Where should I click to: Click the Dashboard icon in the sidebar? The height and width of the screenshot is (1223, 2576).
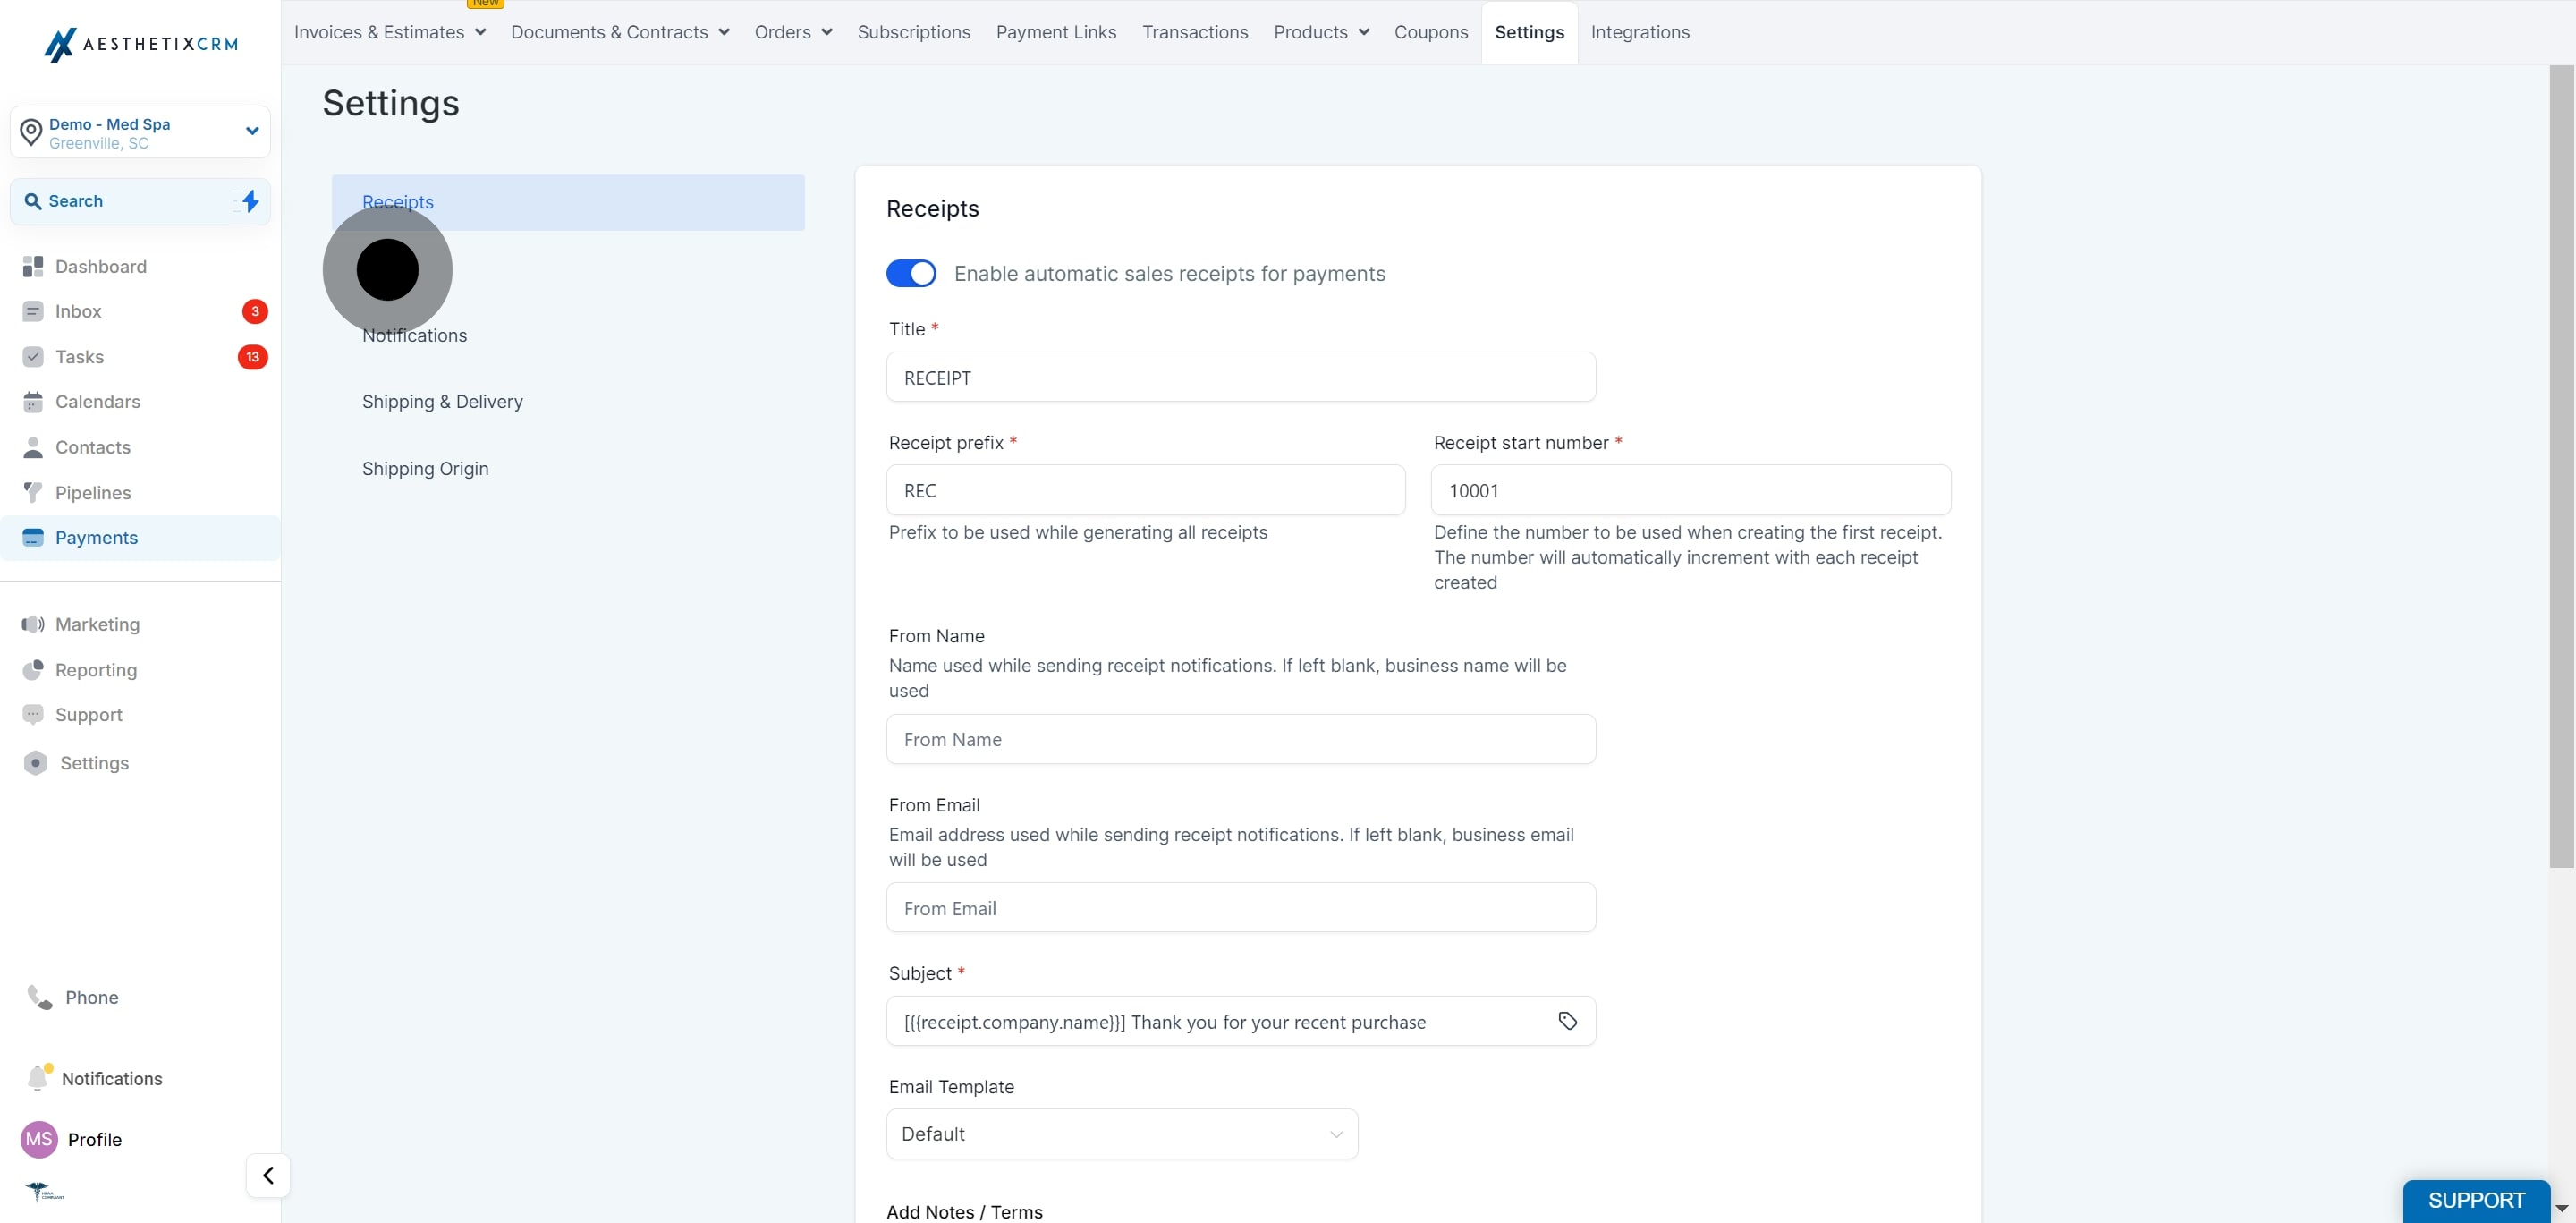33,266
